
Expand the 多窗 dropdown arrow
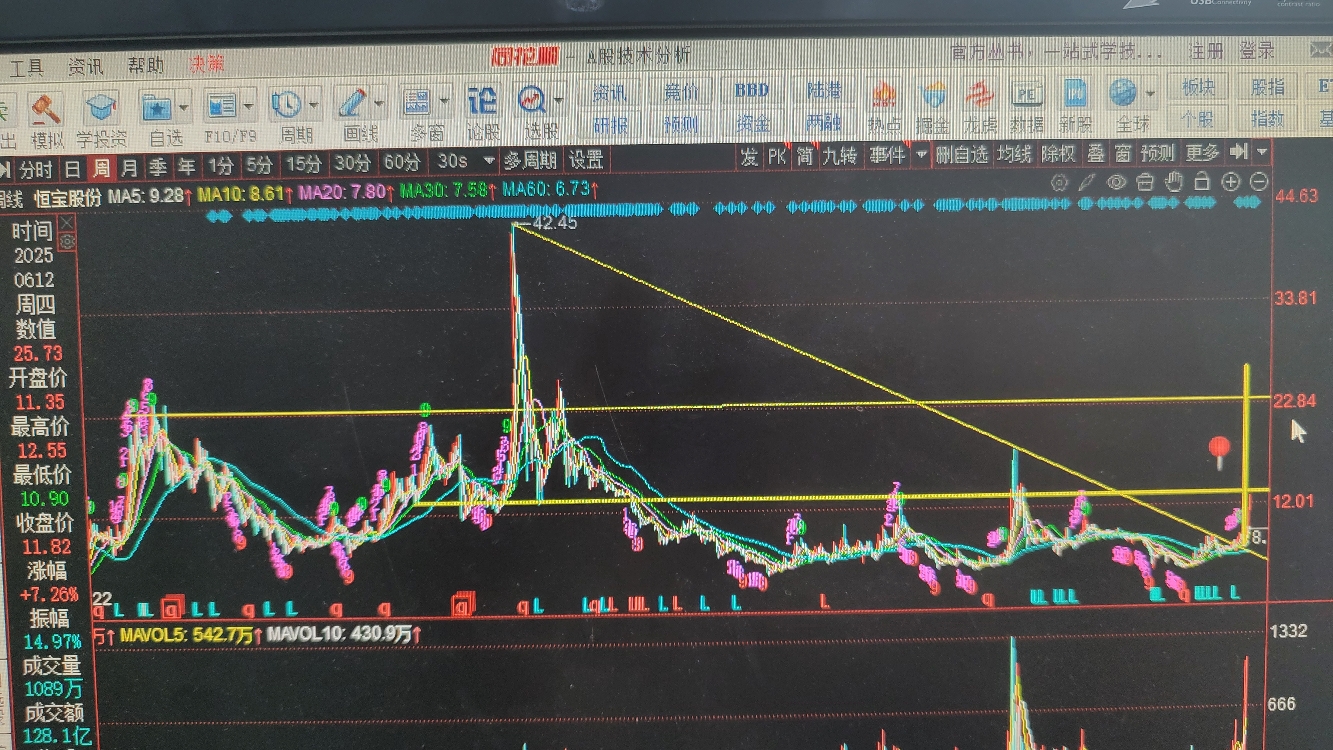coord(443,101)
